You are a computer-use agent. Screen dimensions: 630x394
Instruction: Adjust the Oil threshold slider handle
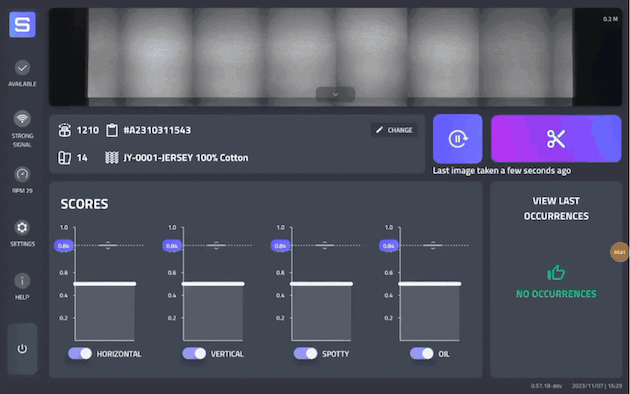[433, 245]
